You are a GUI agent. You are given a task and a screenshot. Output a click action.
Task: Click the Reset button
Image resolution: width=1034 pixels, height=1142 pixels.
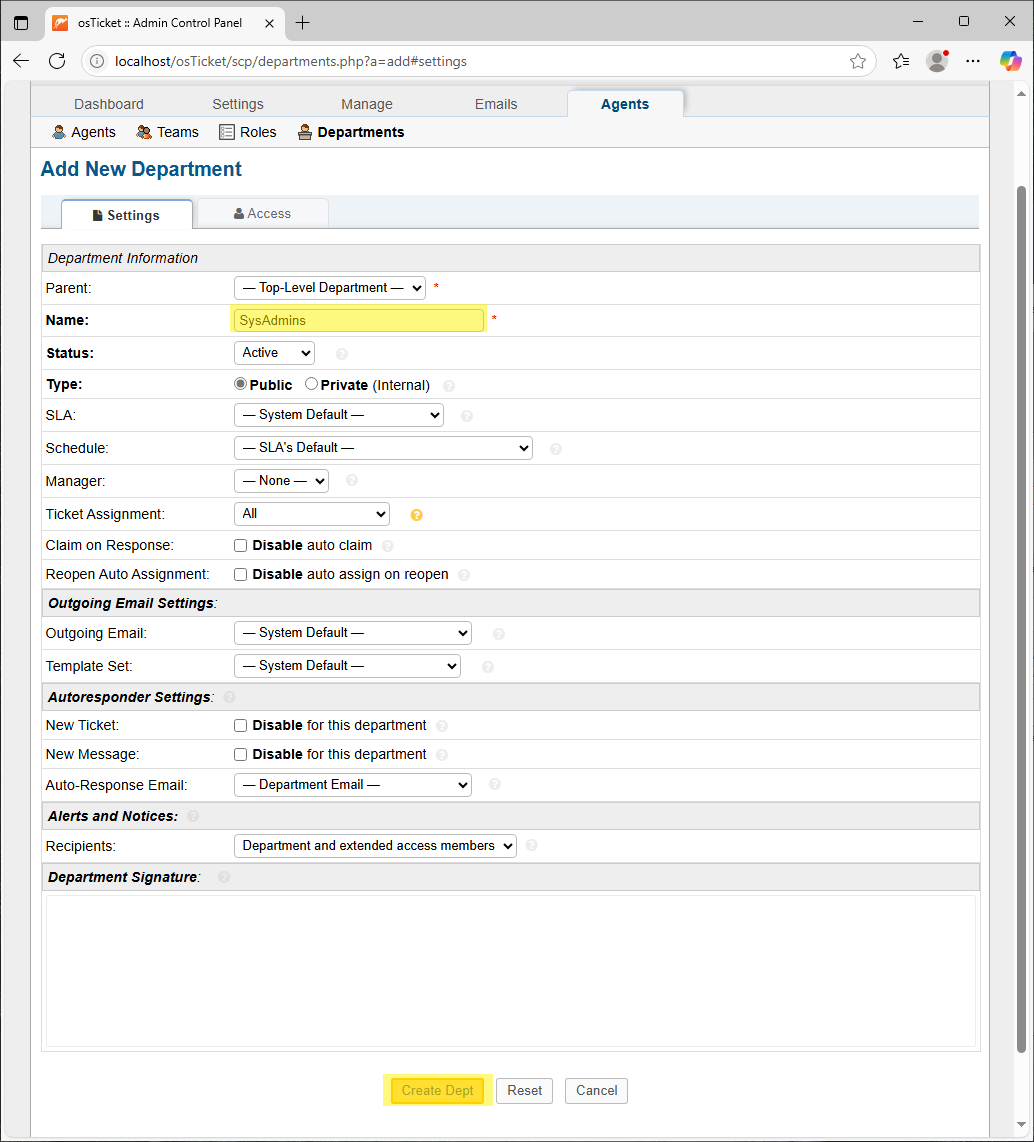pos(524,1090)
